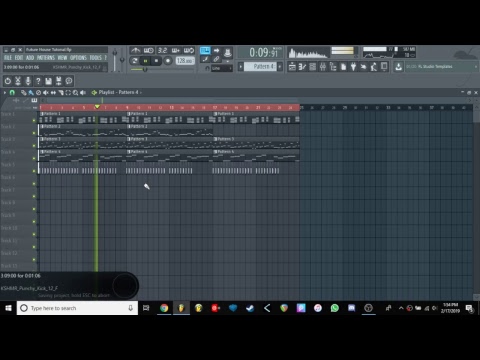This screenshot has height=360, width=480.
Task: Click the save project disk icon
Action: click(x=48, y=81)
